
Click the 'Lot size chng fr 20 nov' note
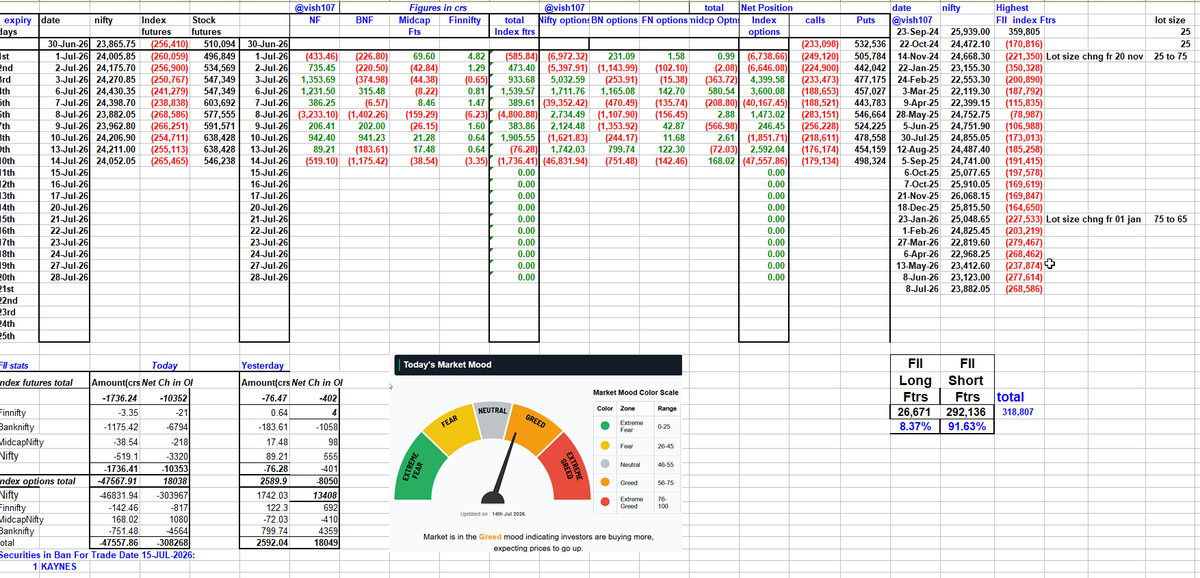1095,56
